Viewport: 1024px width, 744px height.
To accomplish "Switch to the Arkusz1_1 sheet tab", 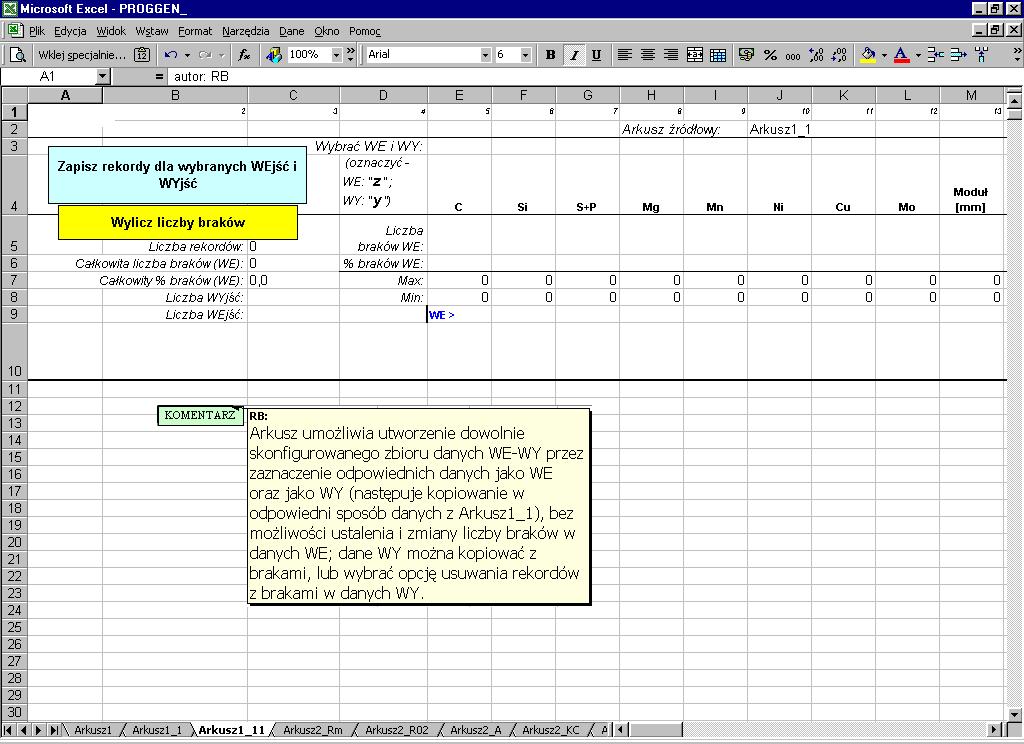I will pyautogui.click(x=157, y=730).
